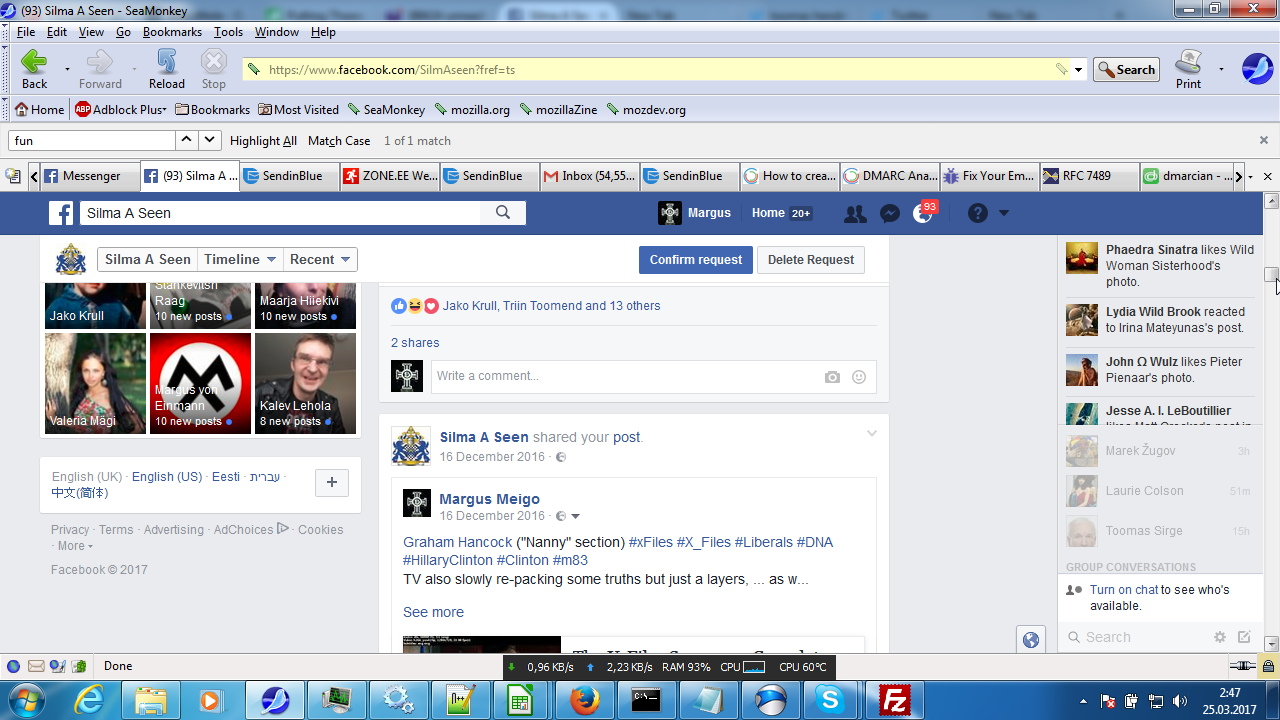Screen dimensions: 1280x720
Task: Open Kalev Lehola friend thumbnail
Action: (305, 383)
